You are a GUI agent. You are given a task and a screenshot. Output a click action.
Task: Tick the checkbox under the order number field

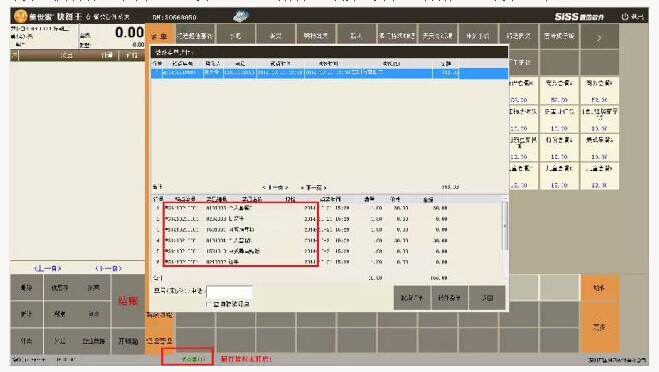(x=209, y=303)
